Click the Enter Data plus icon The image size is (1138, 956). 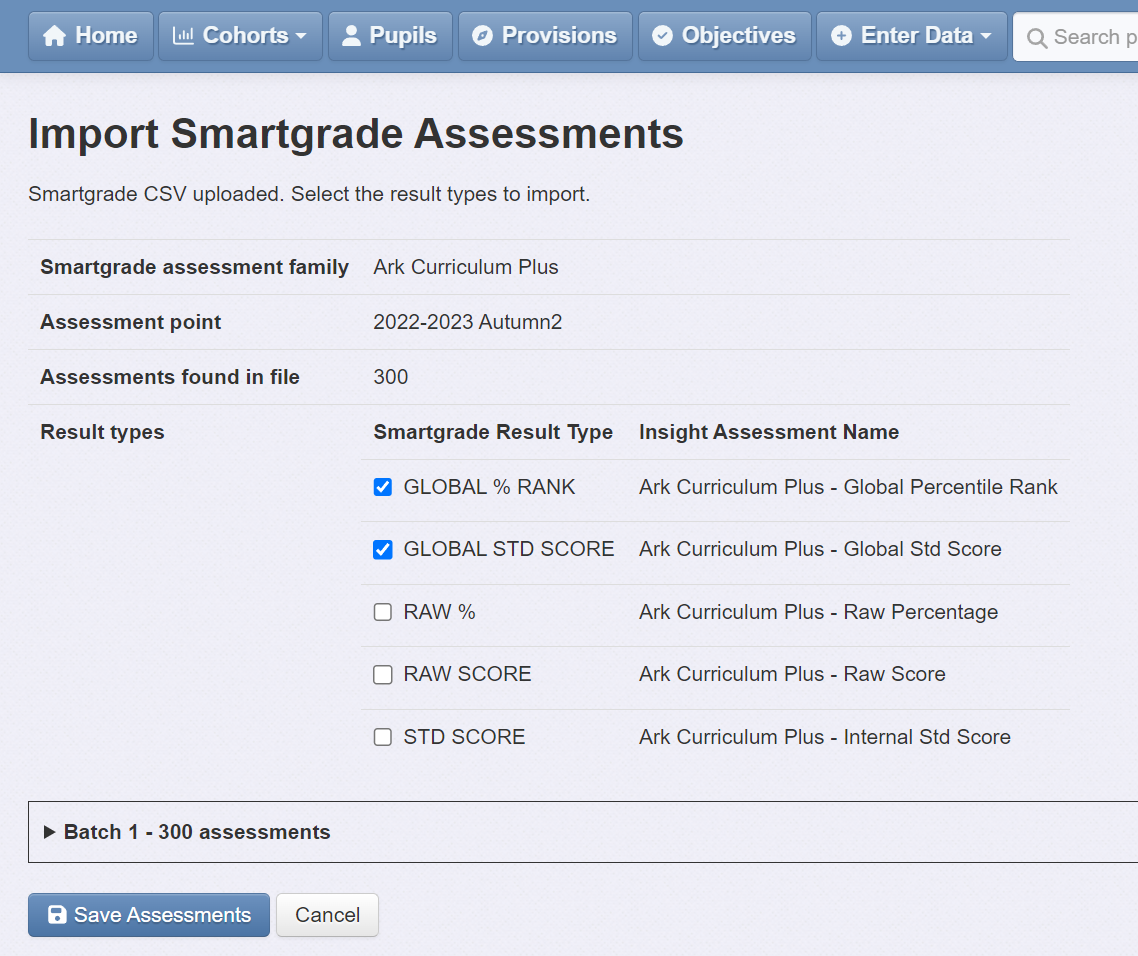tap(841, 36)
